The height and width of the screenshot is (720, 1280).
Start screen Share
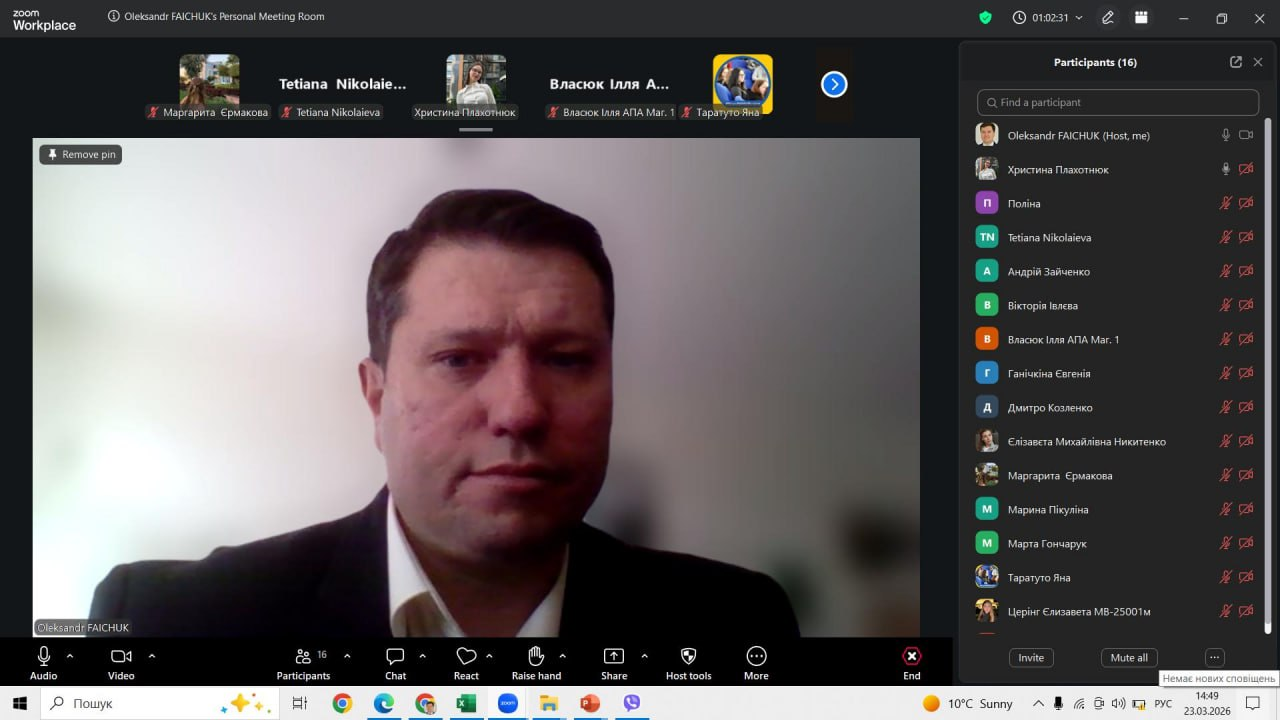(614, 663)
